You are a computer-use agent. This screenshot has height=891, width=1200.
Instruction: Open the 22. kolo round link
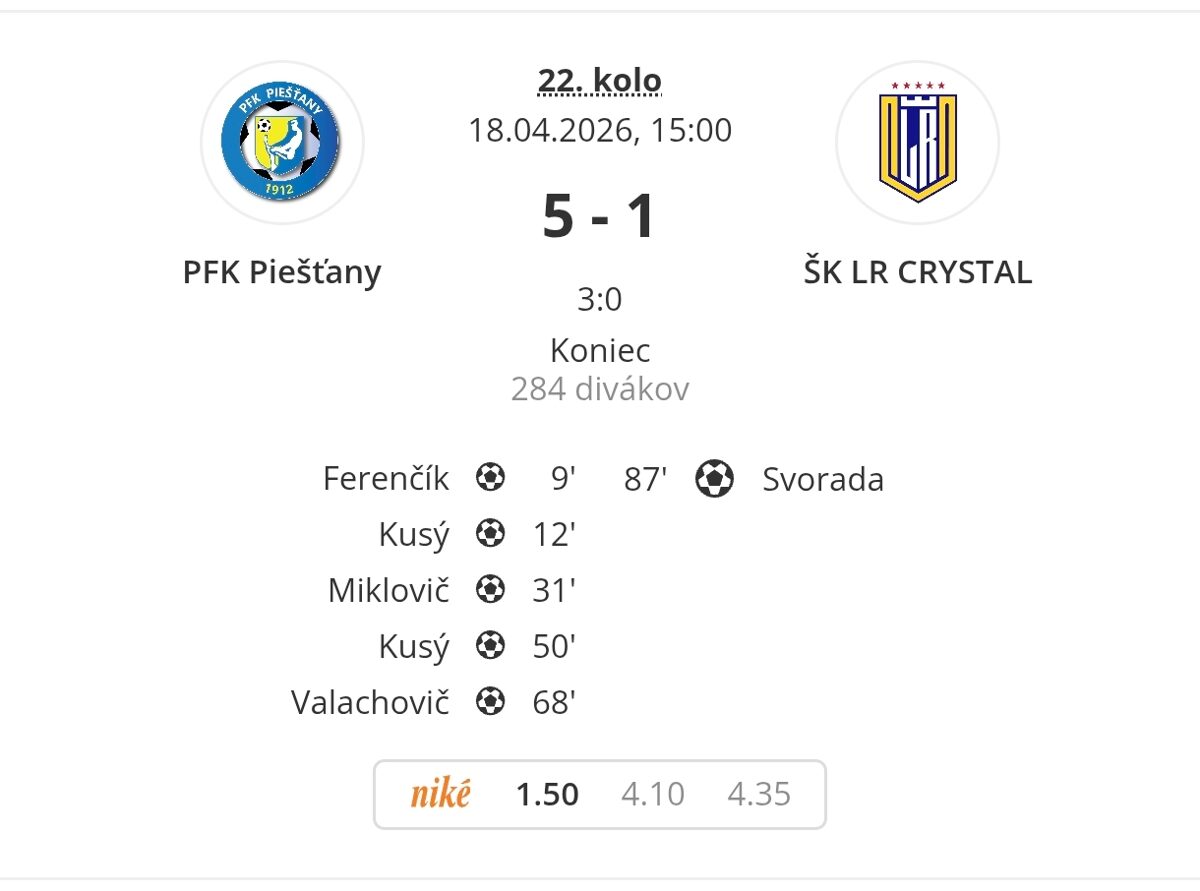[x=600, y=80]
